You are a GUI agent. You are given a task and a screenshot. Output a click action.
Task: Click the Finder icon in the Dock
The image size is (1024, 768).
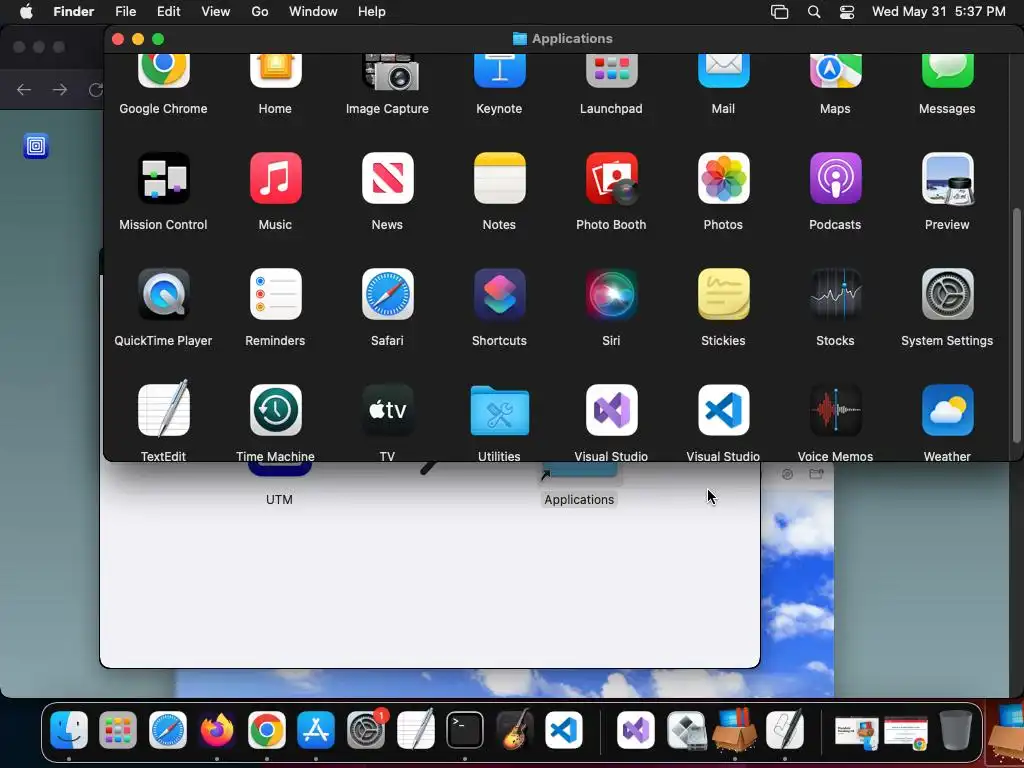tap(69, 730)
